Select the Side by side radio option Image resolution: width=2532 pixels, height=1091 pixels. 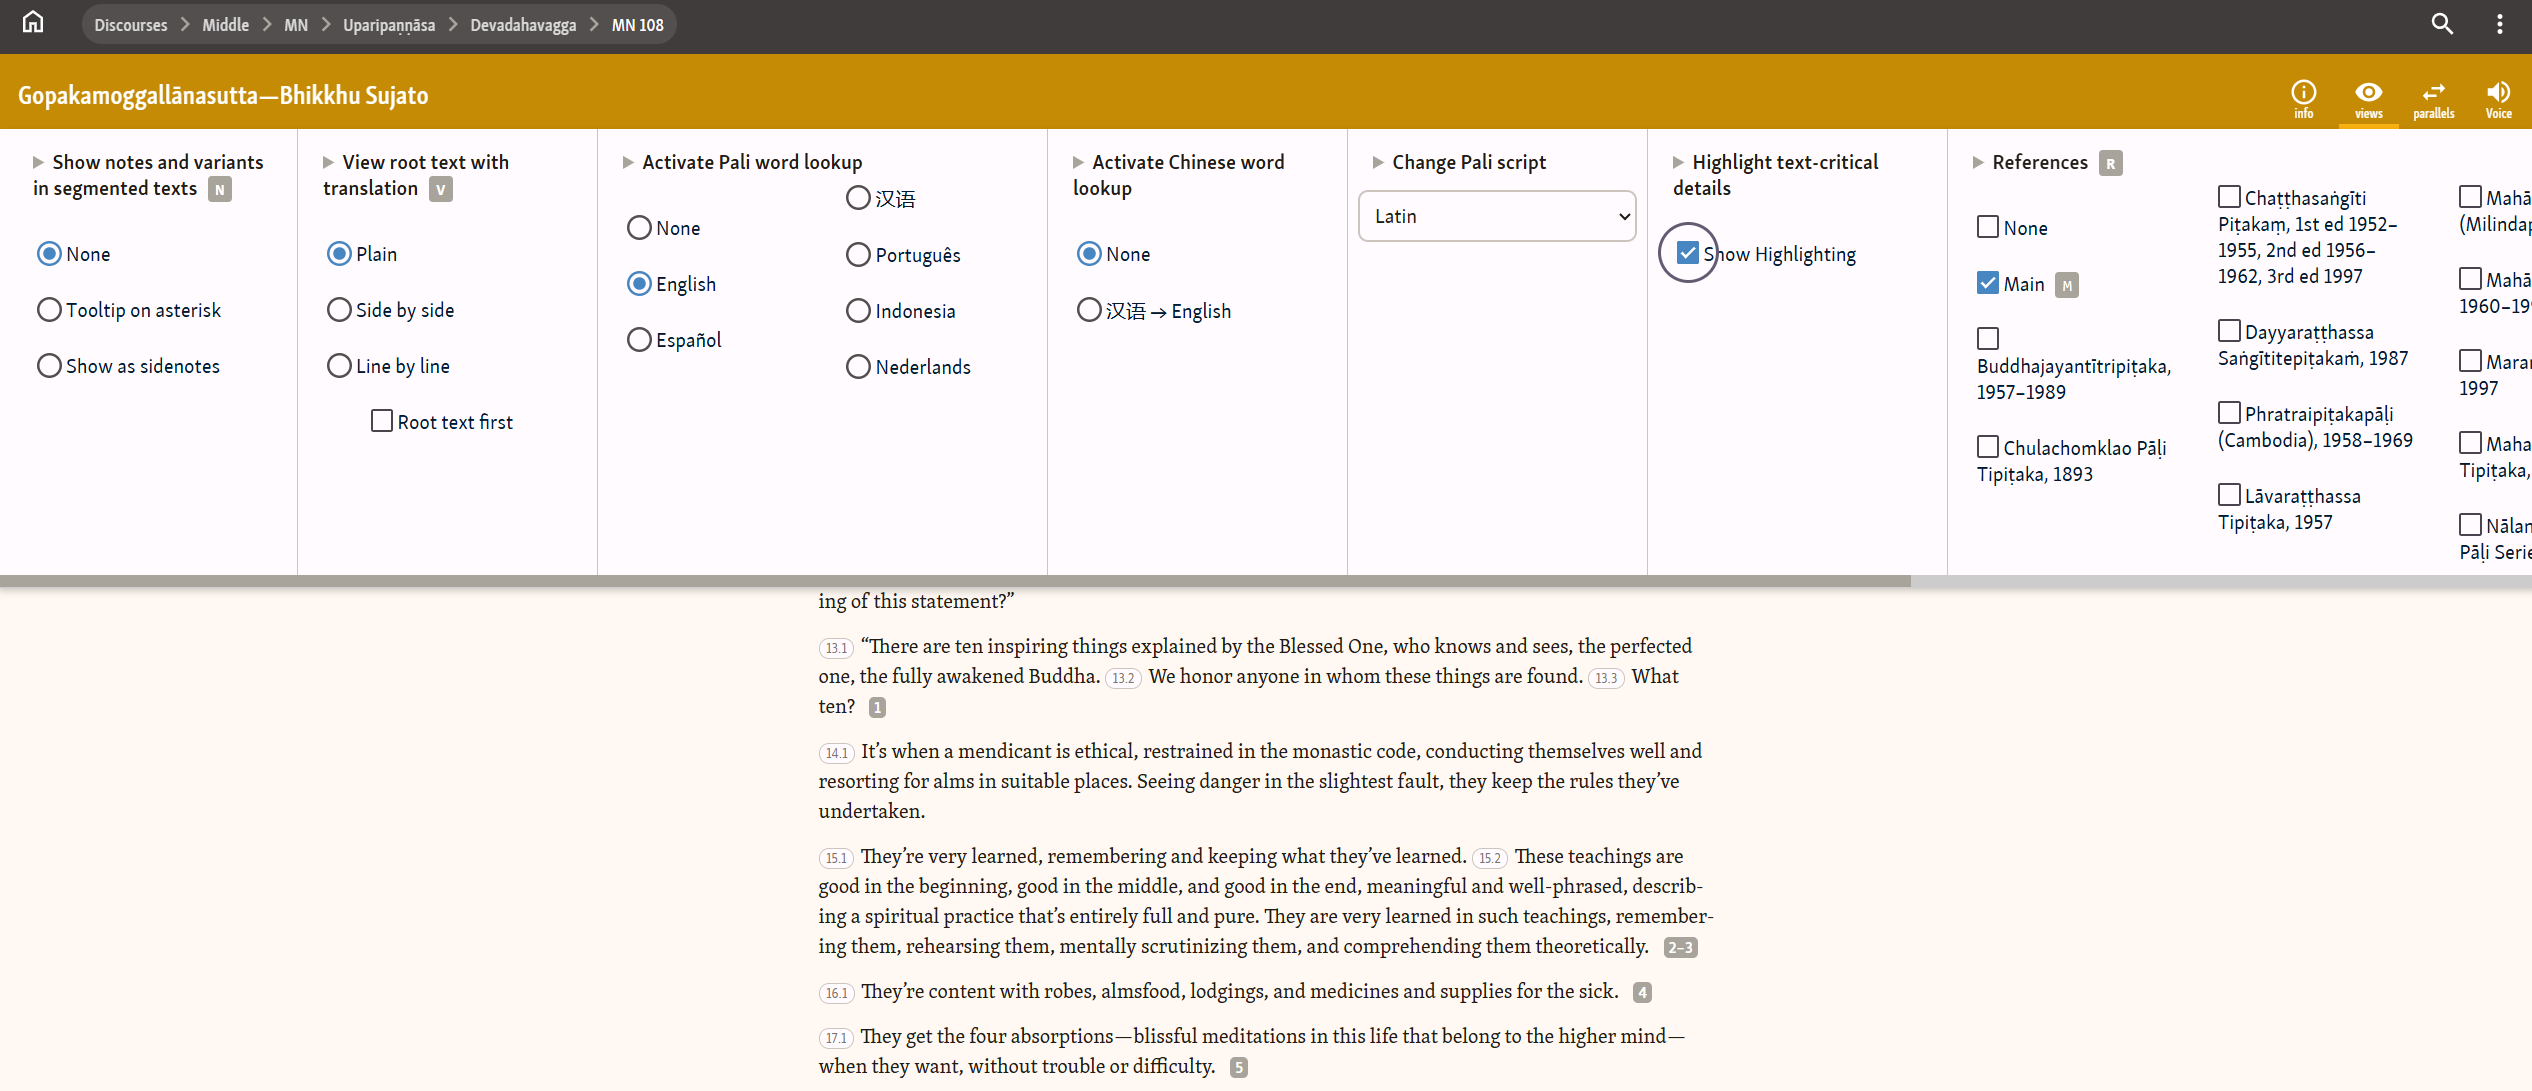point(339,310)
